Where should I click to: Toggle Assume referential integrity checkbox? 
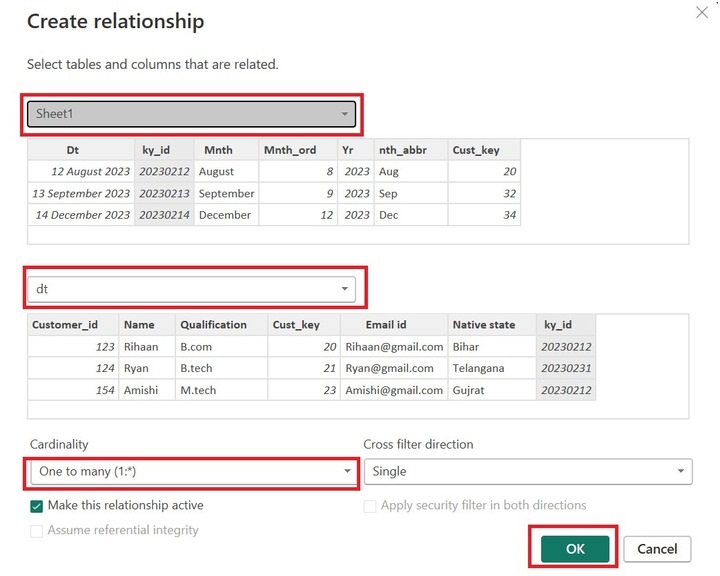pyautogui.click(x=37, y=531)
